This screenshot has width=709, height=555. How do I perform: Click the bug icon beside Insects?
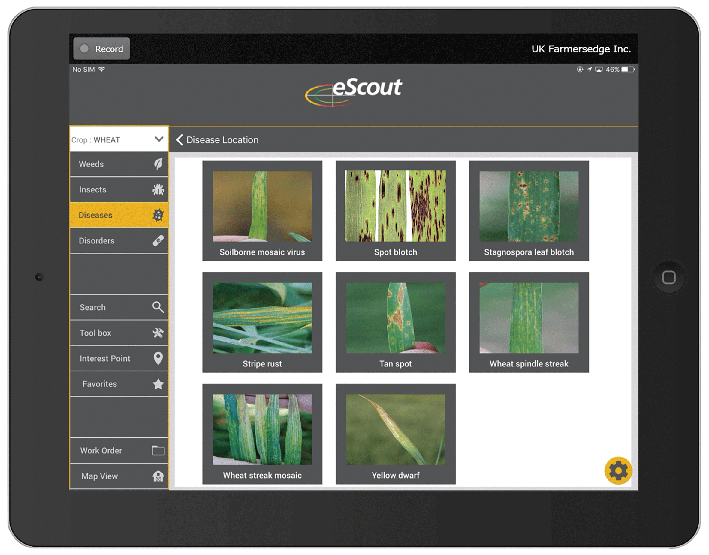click(x=158, y=190)
